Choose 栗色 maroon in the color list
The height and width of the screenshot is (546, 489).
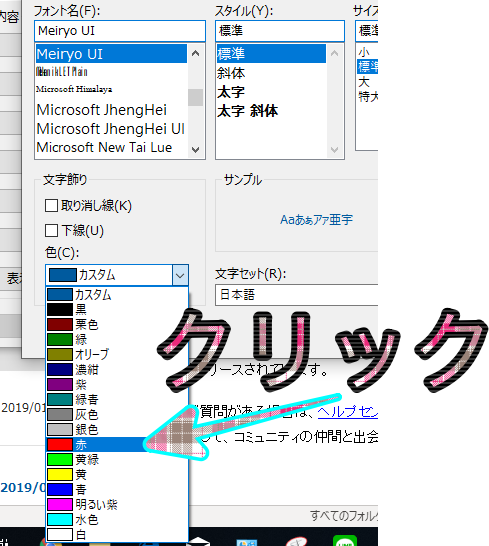[117, 325]
